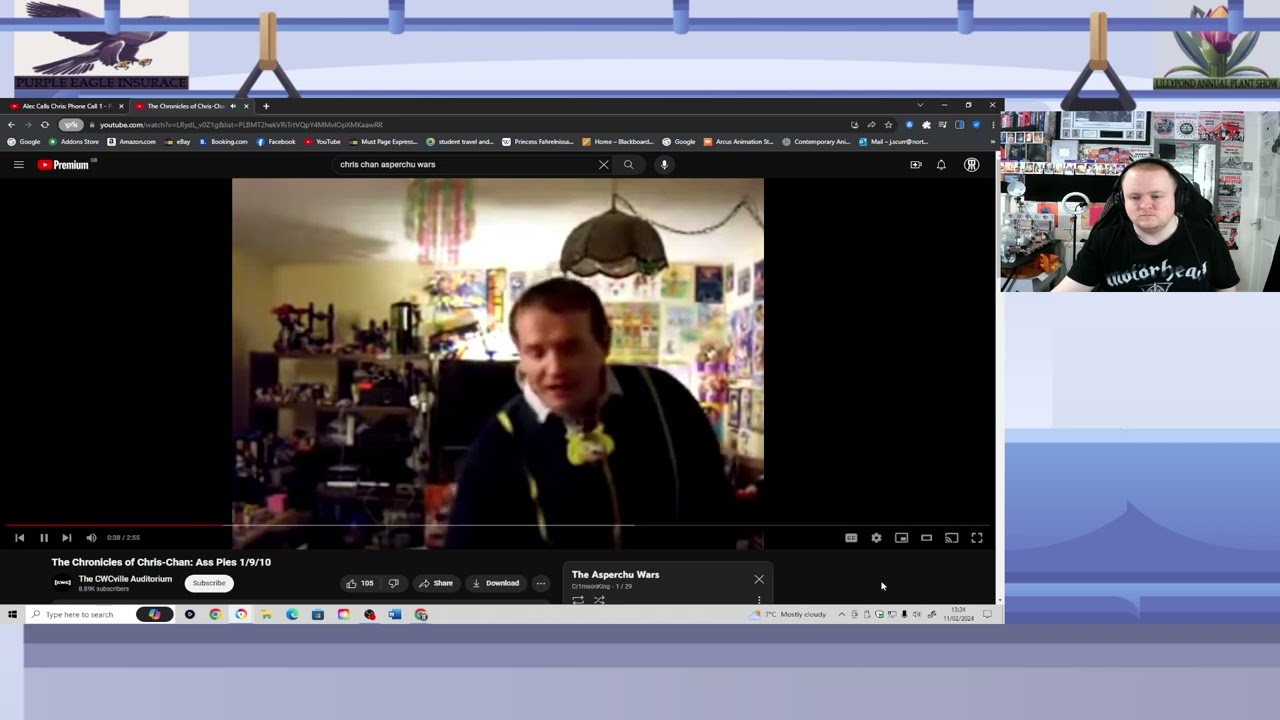Click the YouTube search box
1280x720 pixels.
click(465, 164)
